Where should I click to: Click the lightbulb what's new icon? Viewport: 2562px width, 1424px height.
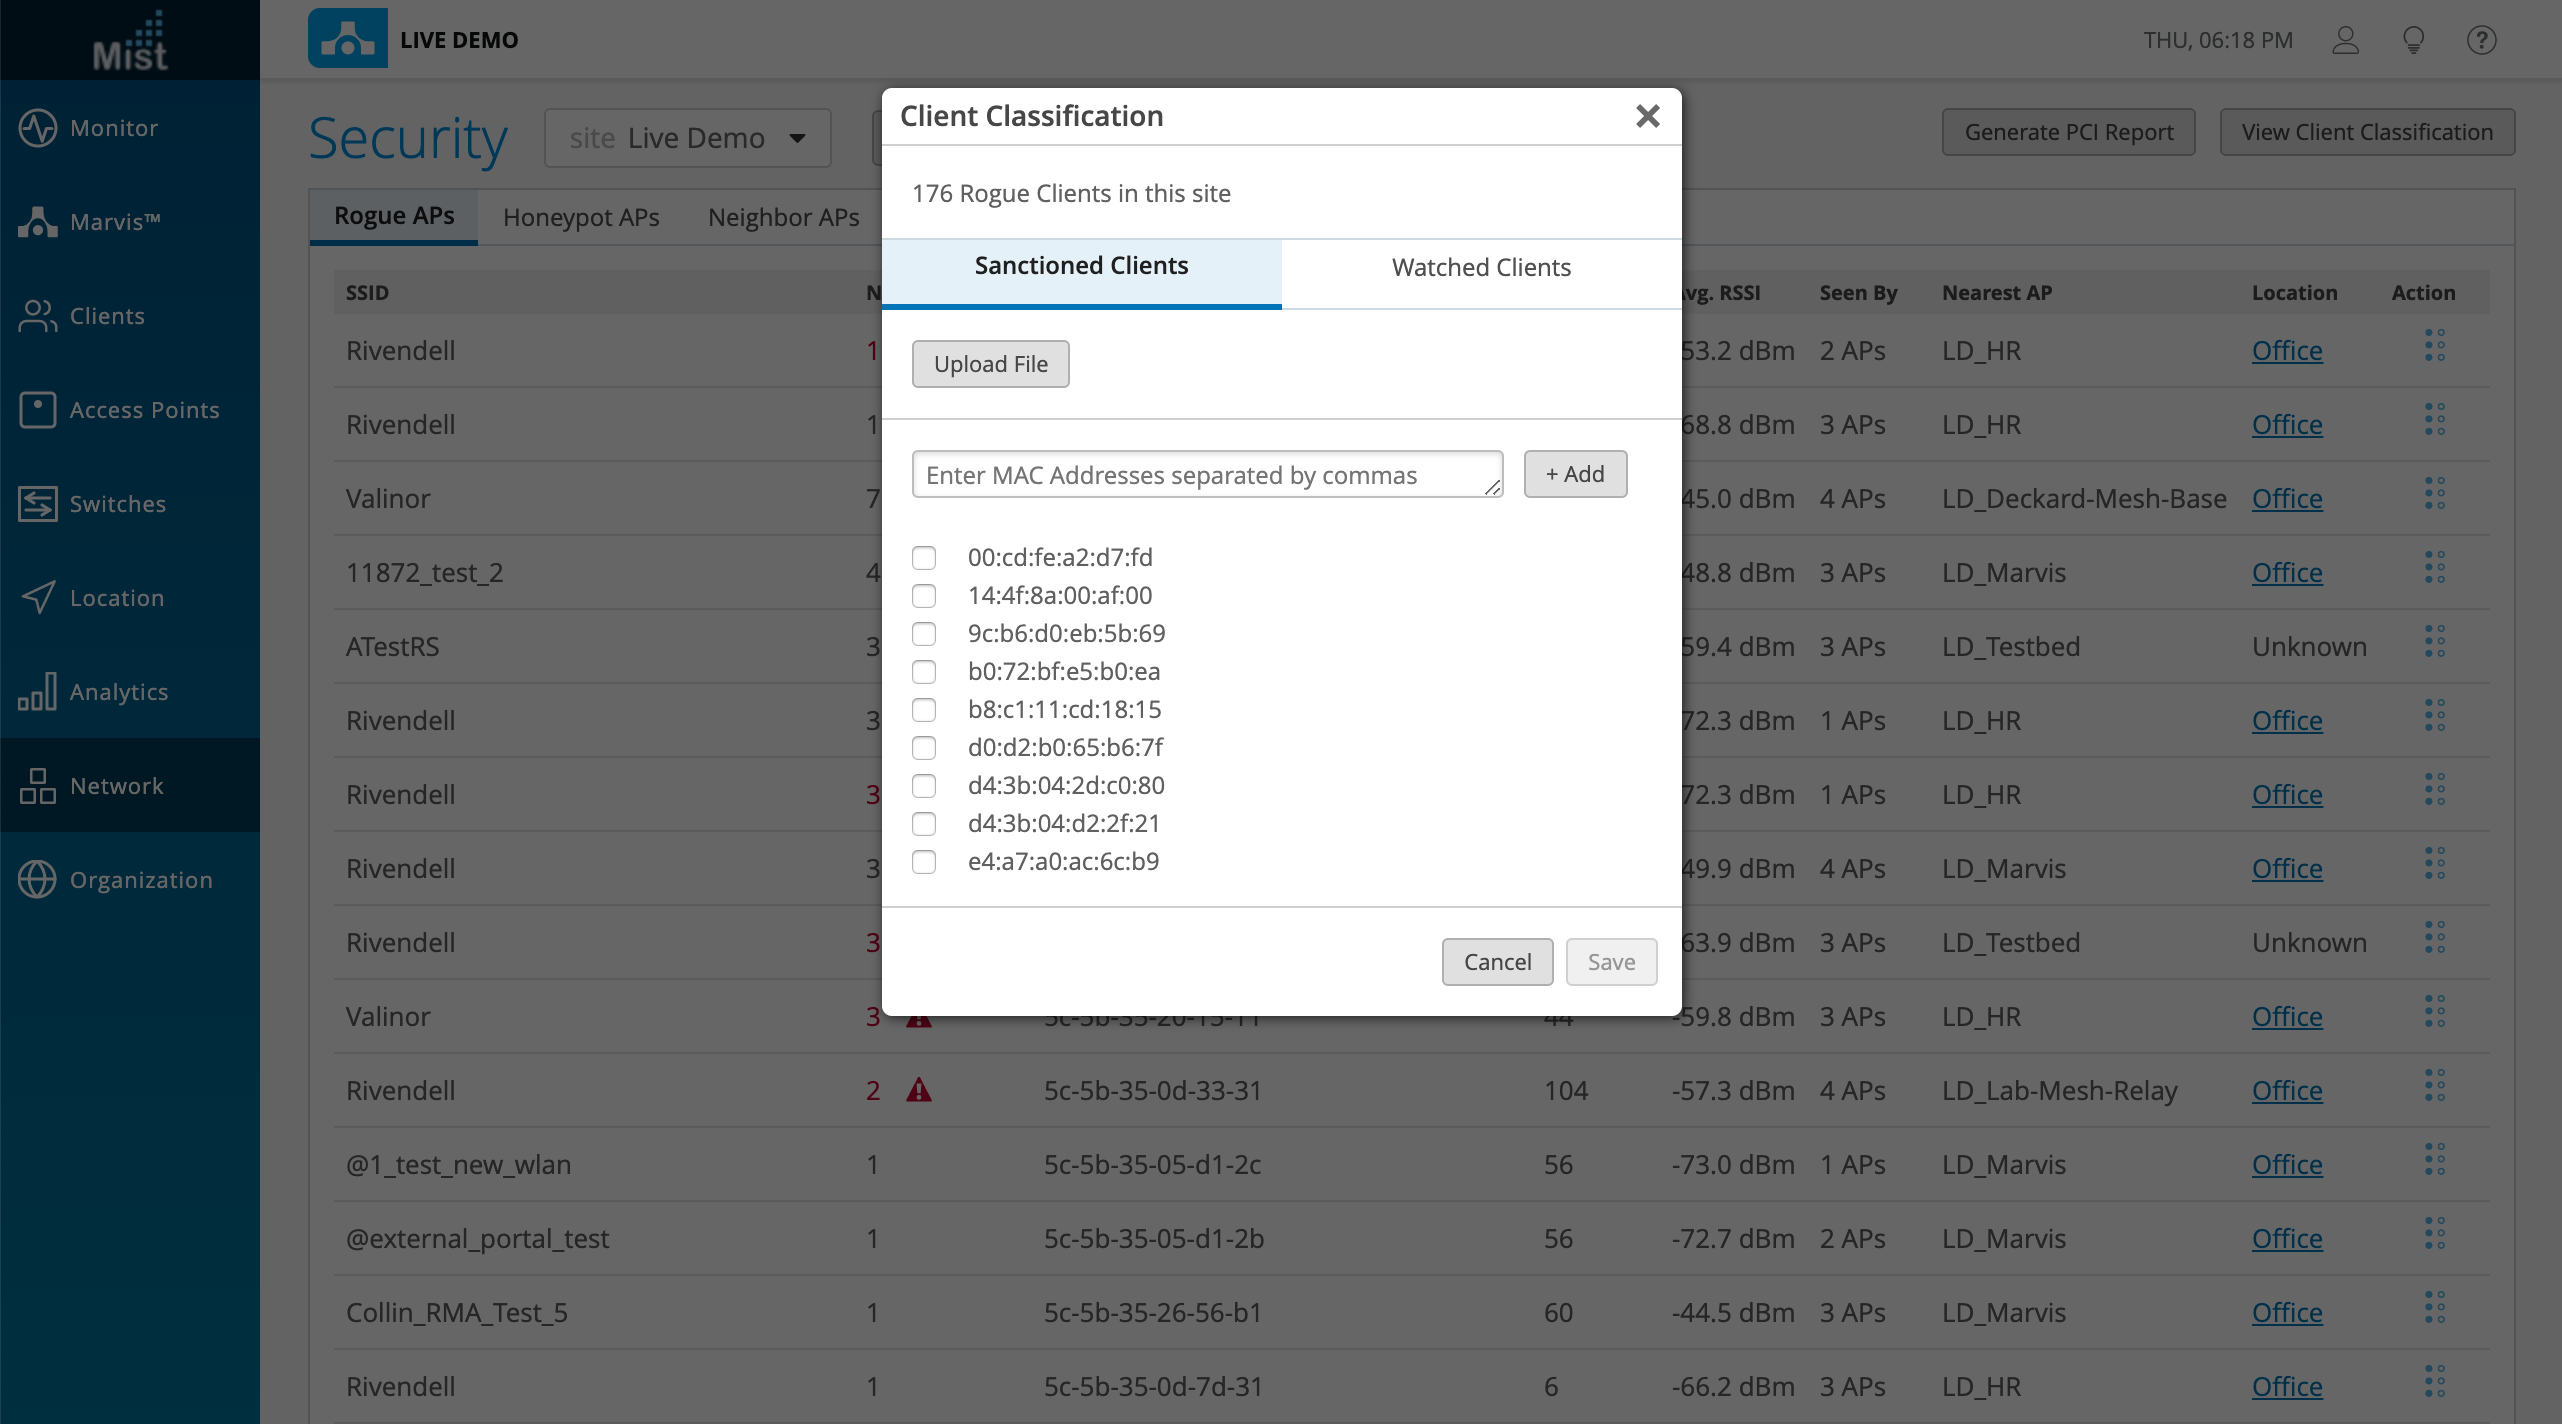pyautogui.click(x=2413, y=40)
